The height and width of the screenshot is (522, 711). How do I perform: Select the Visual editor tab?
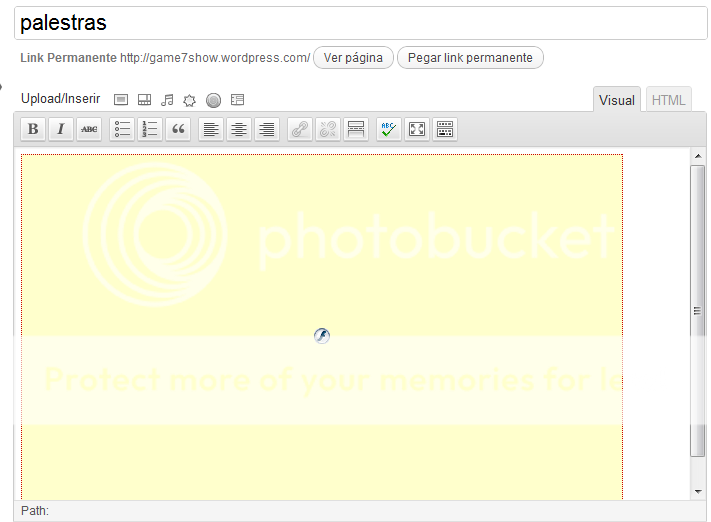point(617,100)
